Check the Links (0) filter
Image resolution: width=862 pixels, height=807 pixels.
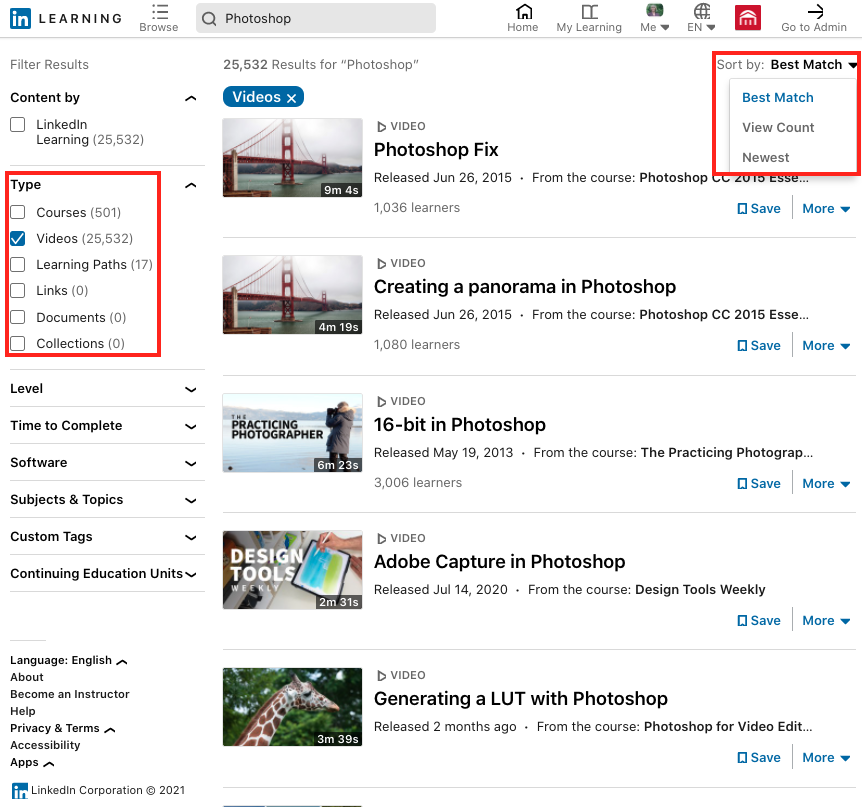click(18, 290)
